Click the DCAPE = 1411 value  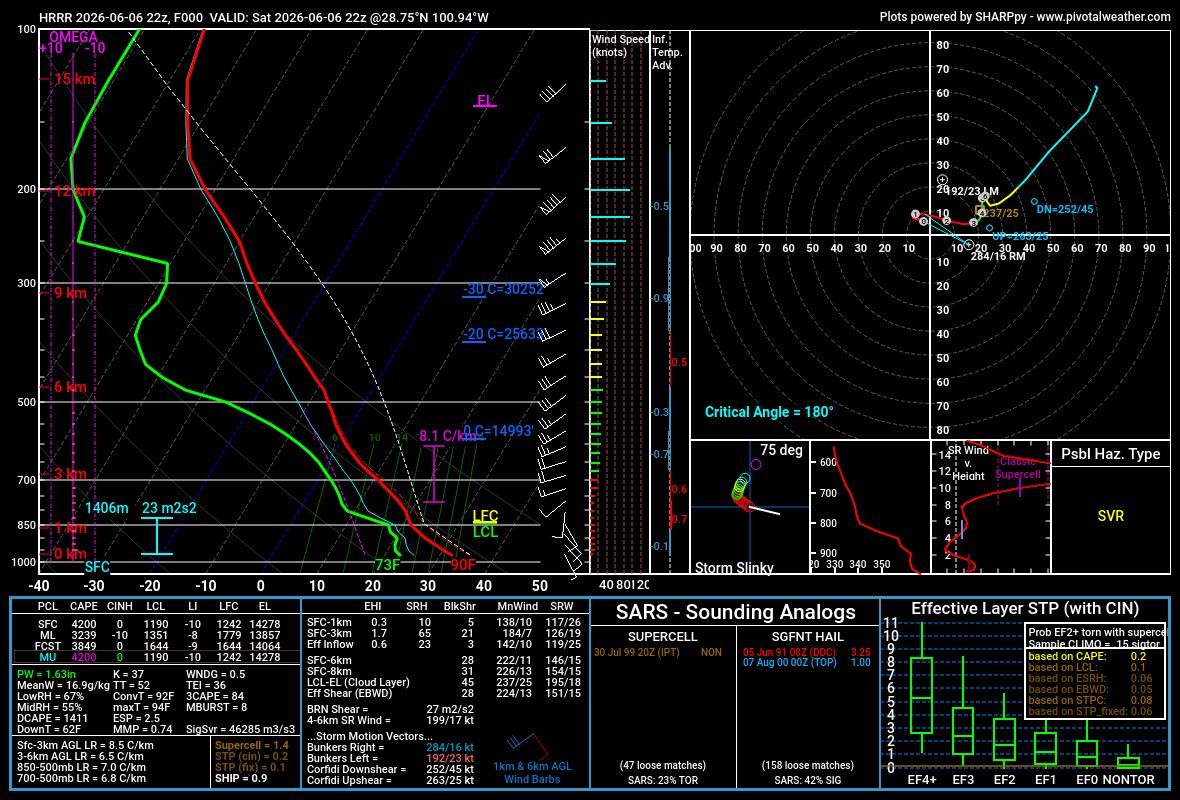point(53,719)
